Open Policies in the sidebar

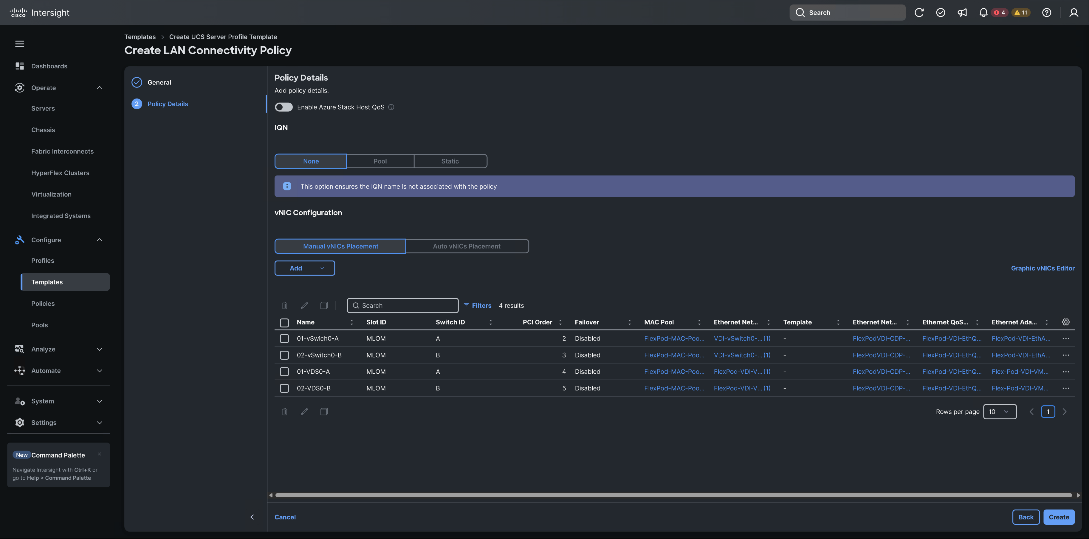coord(43,304)
